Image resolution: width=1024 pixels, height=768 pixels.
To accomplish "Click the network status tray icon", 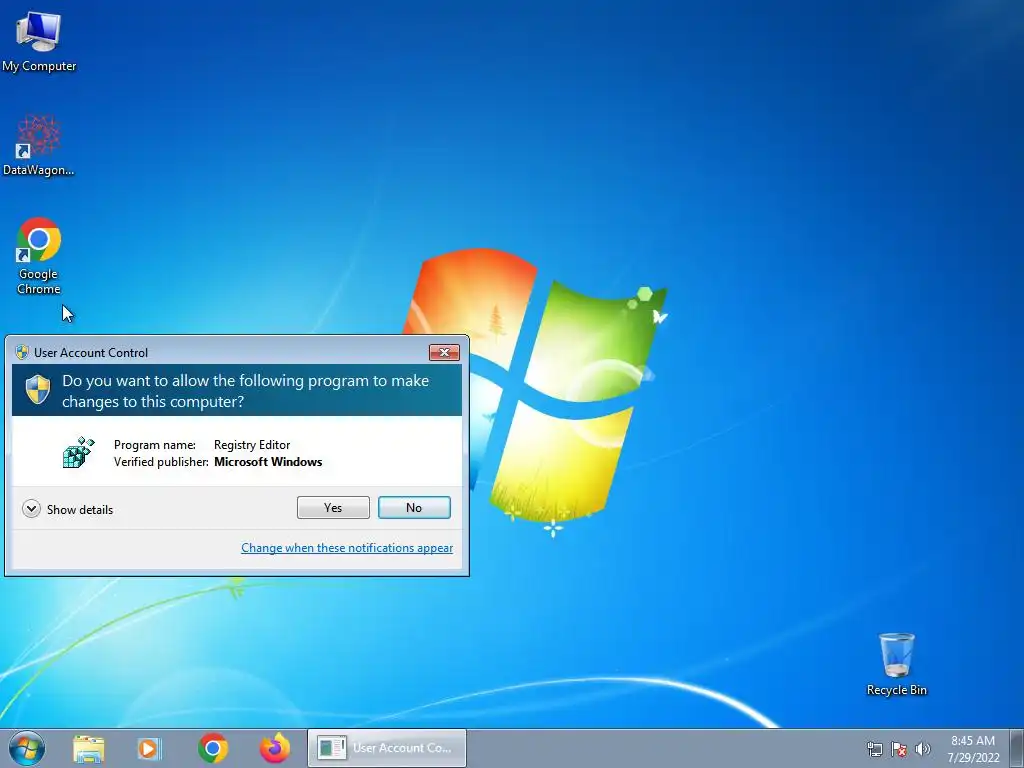I will click(x=874, y=749).
